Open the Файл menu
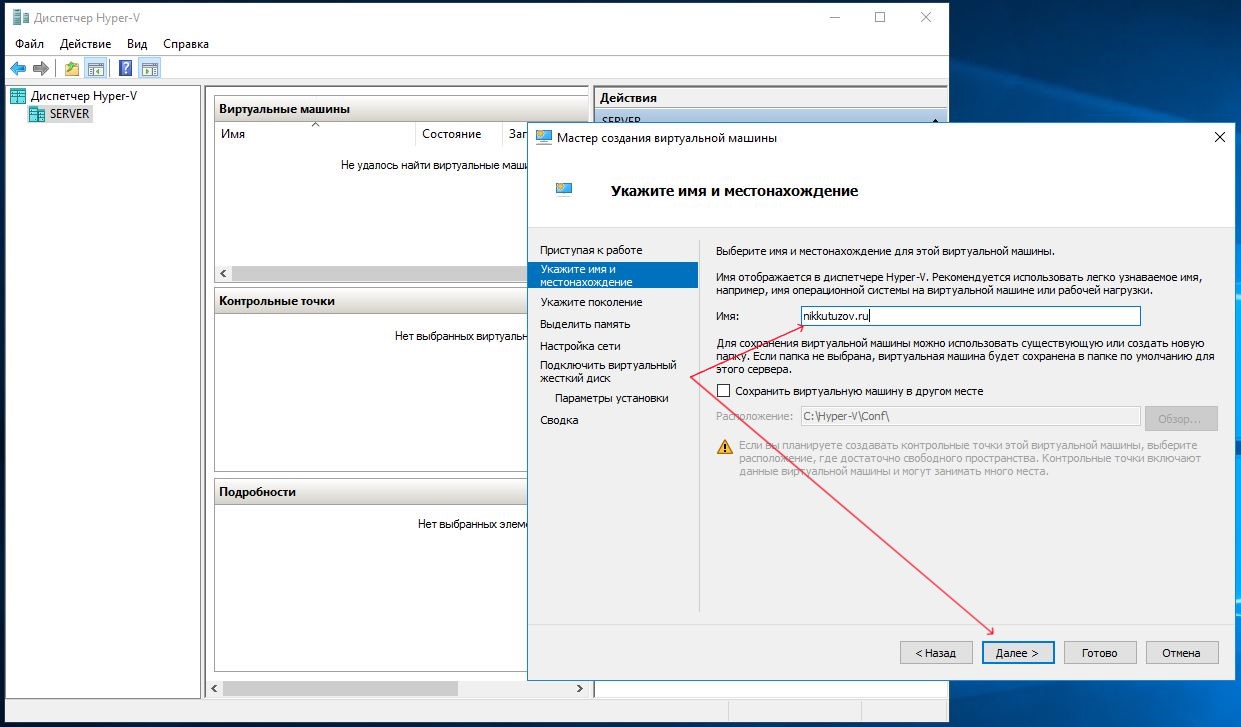The height and width of the screenshot is (727, 1241). tap(29, 44)
